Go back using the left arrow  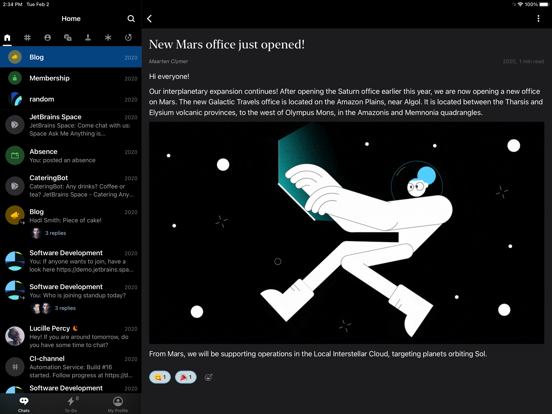click(150, 19)
